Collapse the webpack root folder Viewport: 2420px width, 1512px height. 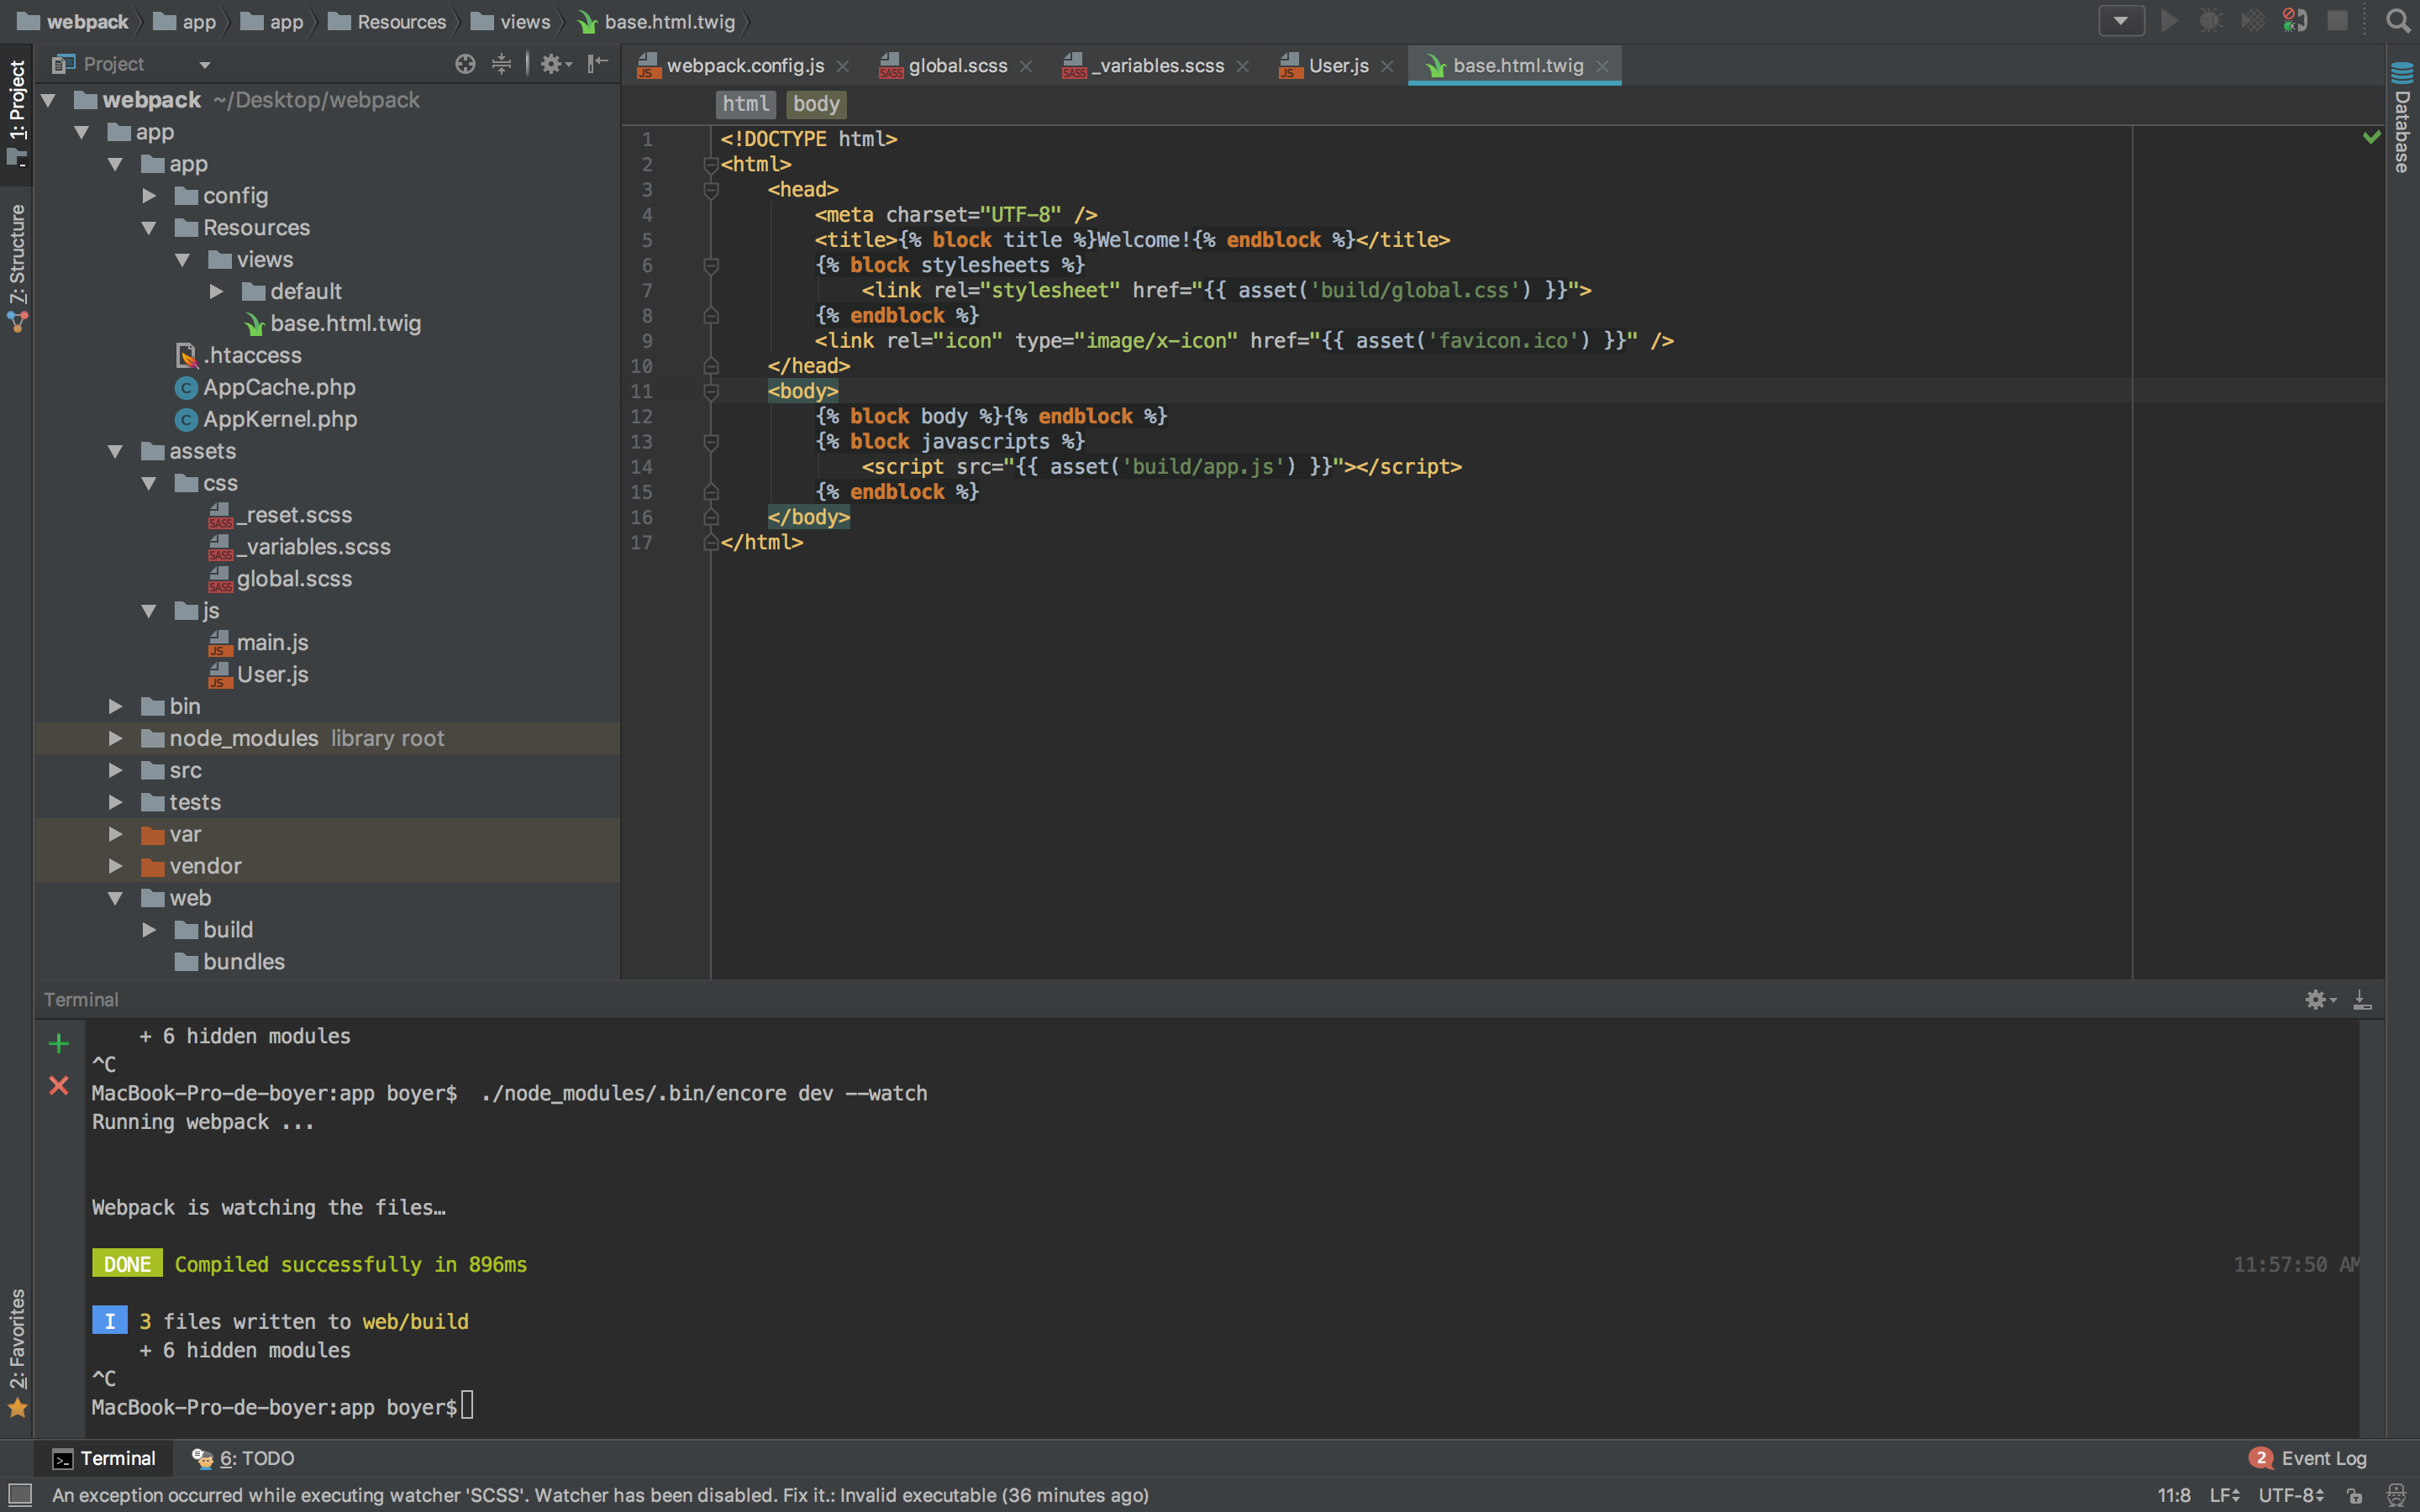click(48, 100)
